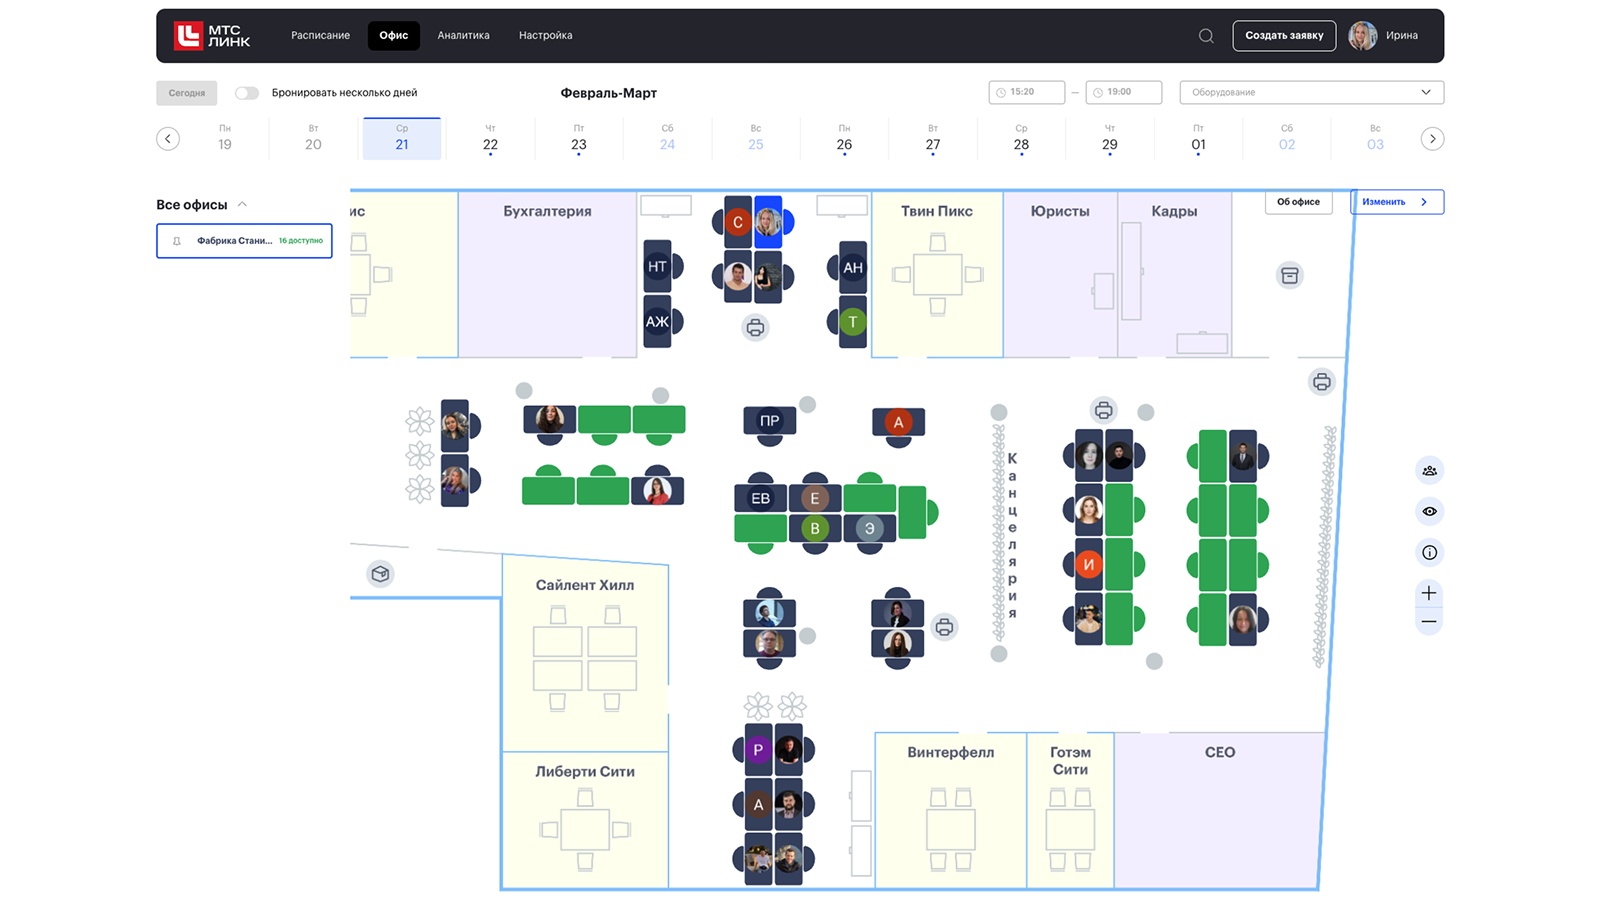Toggle 'Бронировать несколько дней' switch
Screen dimensions: 1600x900
tap(247, 93)
